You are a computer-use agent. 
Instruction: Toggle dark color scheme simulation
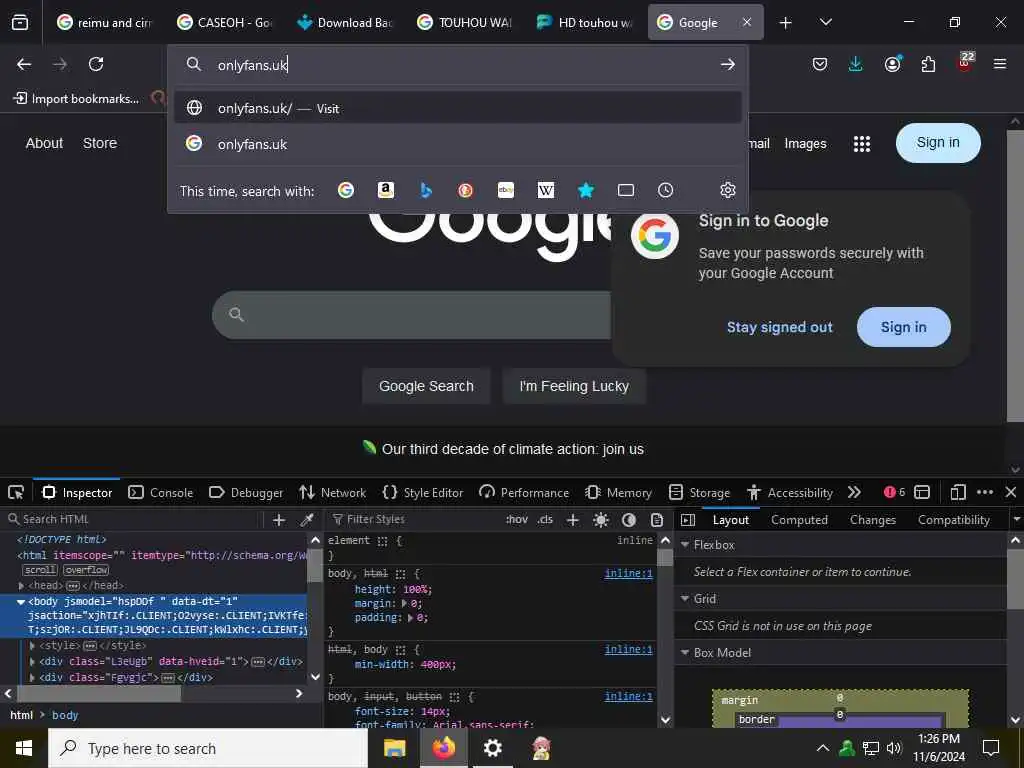tap(629, 520)
